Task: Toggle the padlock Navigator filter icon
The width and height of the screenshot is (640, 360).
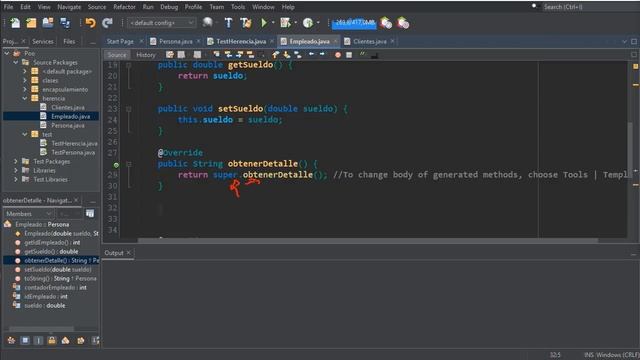Action: click(x=52, y=340)
